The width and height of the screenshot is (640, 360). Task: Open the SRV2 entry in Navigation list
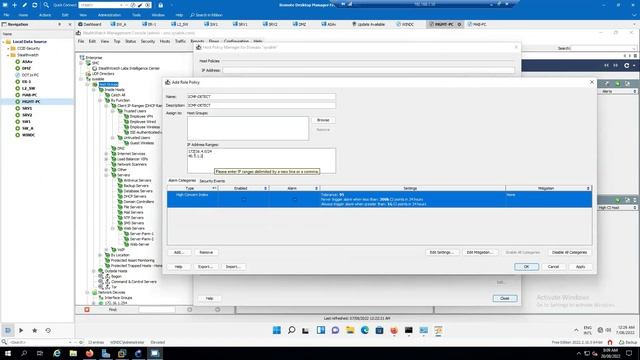[27, 115]
